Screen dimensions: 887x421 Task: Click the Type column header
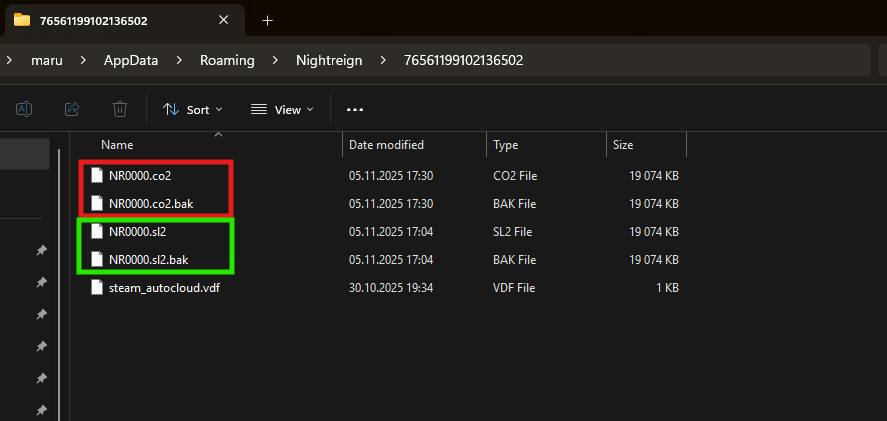(506, 145)
